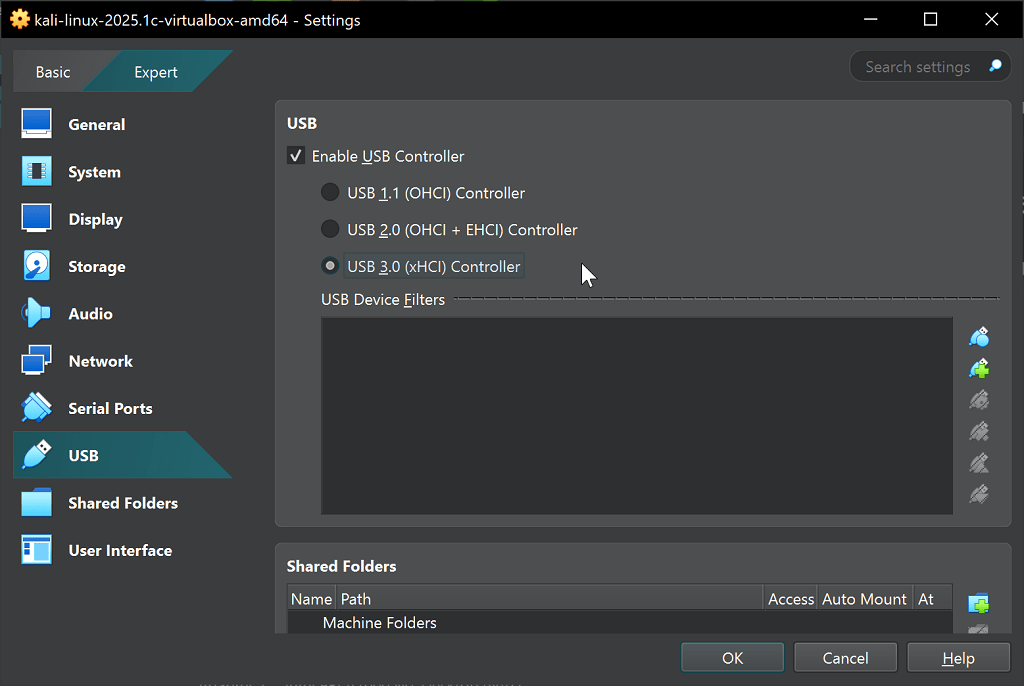Jump to the Serial Ports section

click(x=123, y=408)
